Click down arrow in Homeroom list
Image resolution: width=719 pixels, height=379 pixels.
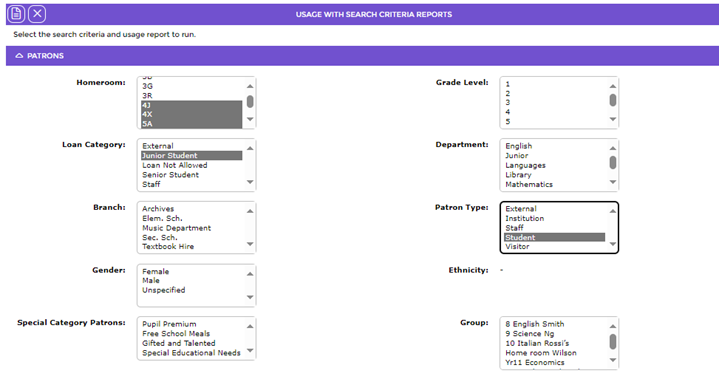click(x=250, y=119)
